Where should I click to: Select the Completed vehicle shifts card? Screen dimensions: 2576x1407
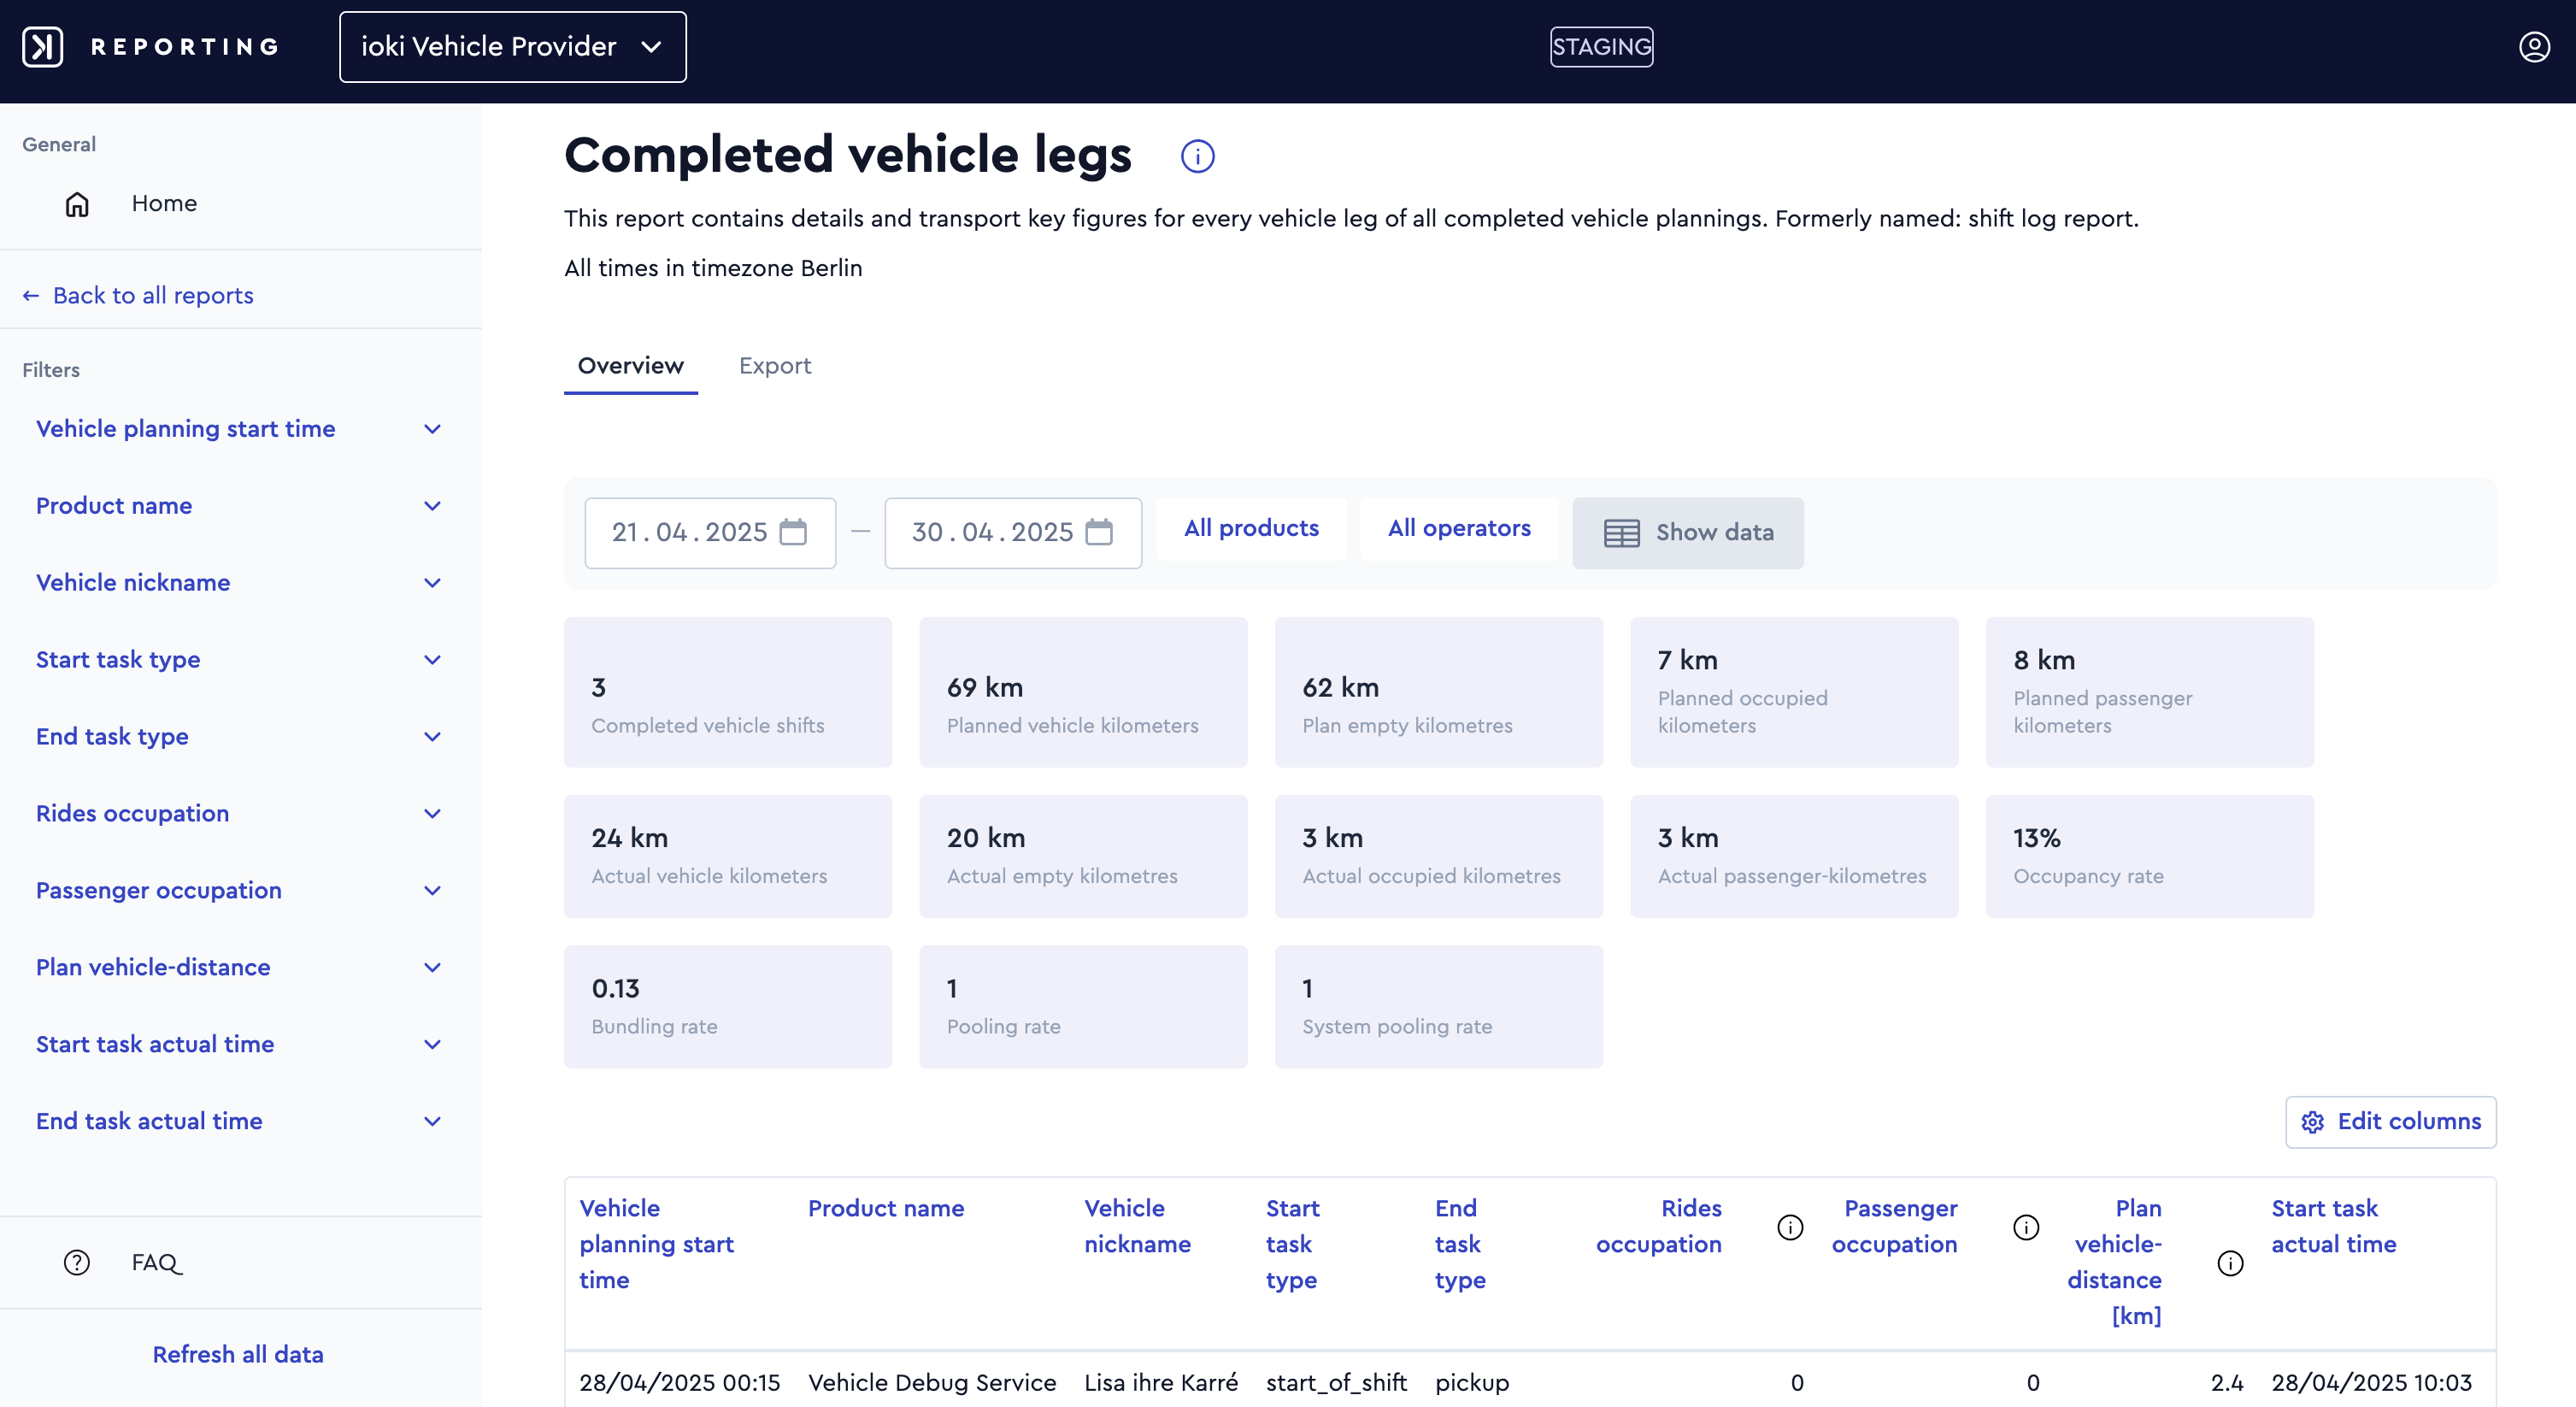727,692
